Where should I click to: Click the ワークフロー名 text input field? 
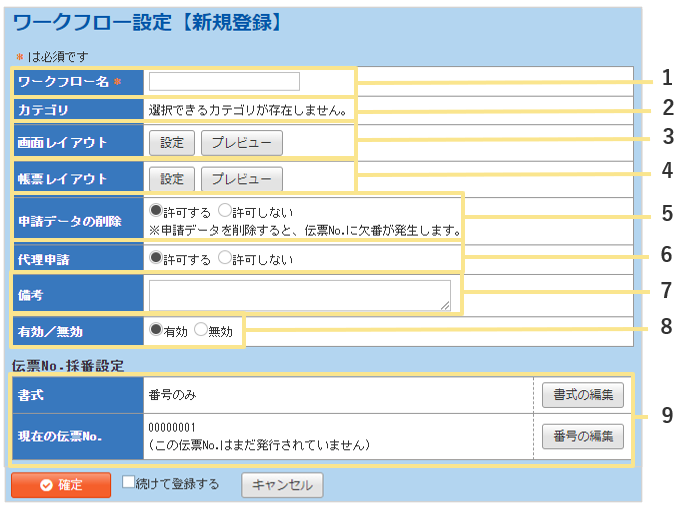click(224, 81)
